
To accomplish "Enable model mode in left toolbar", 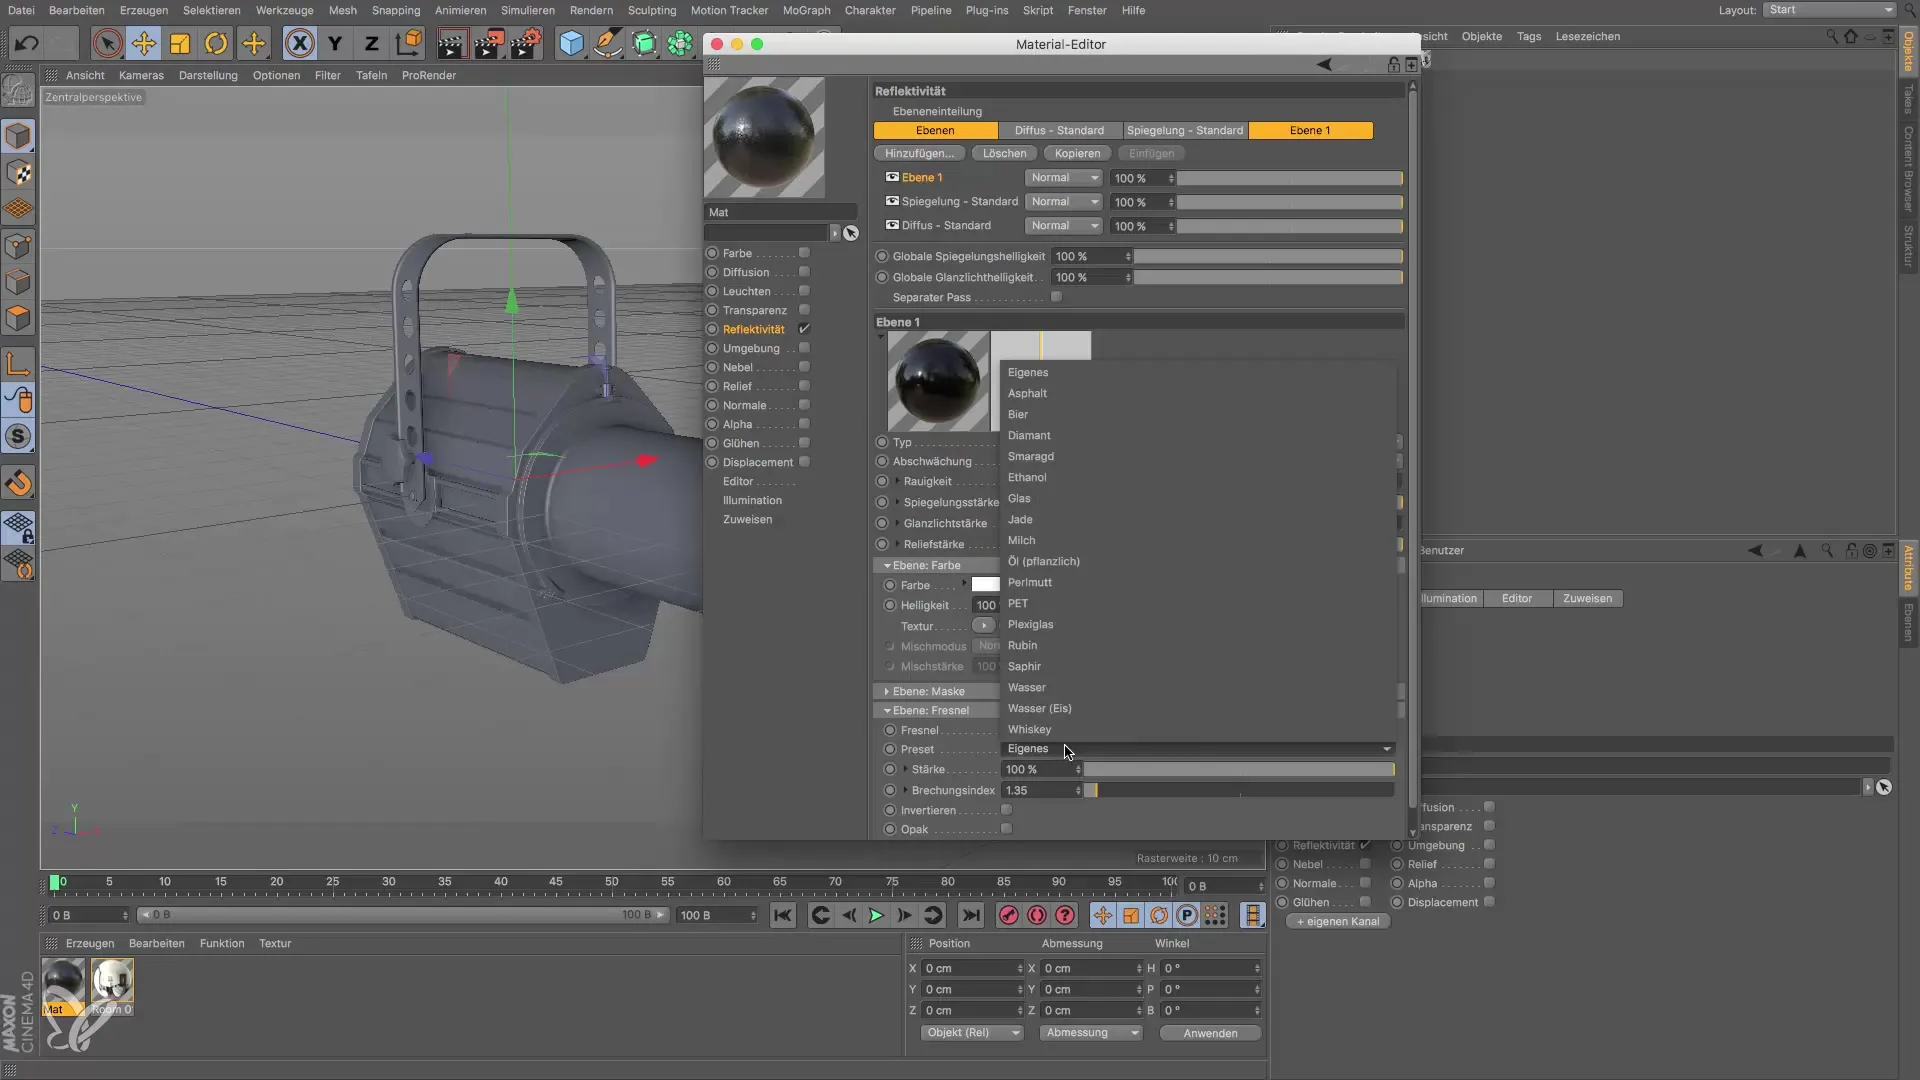I will click(x=18, y=136).
